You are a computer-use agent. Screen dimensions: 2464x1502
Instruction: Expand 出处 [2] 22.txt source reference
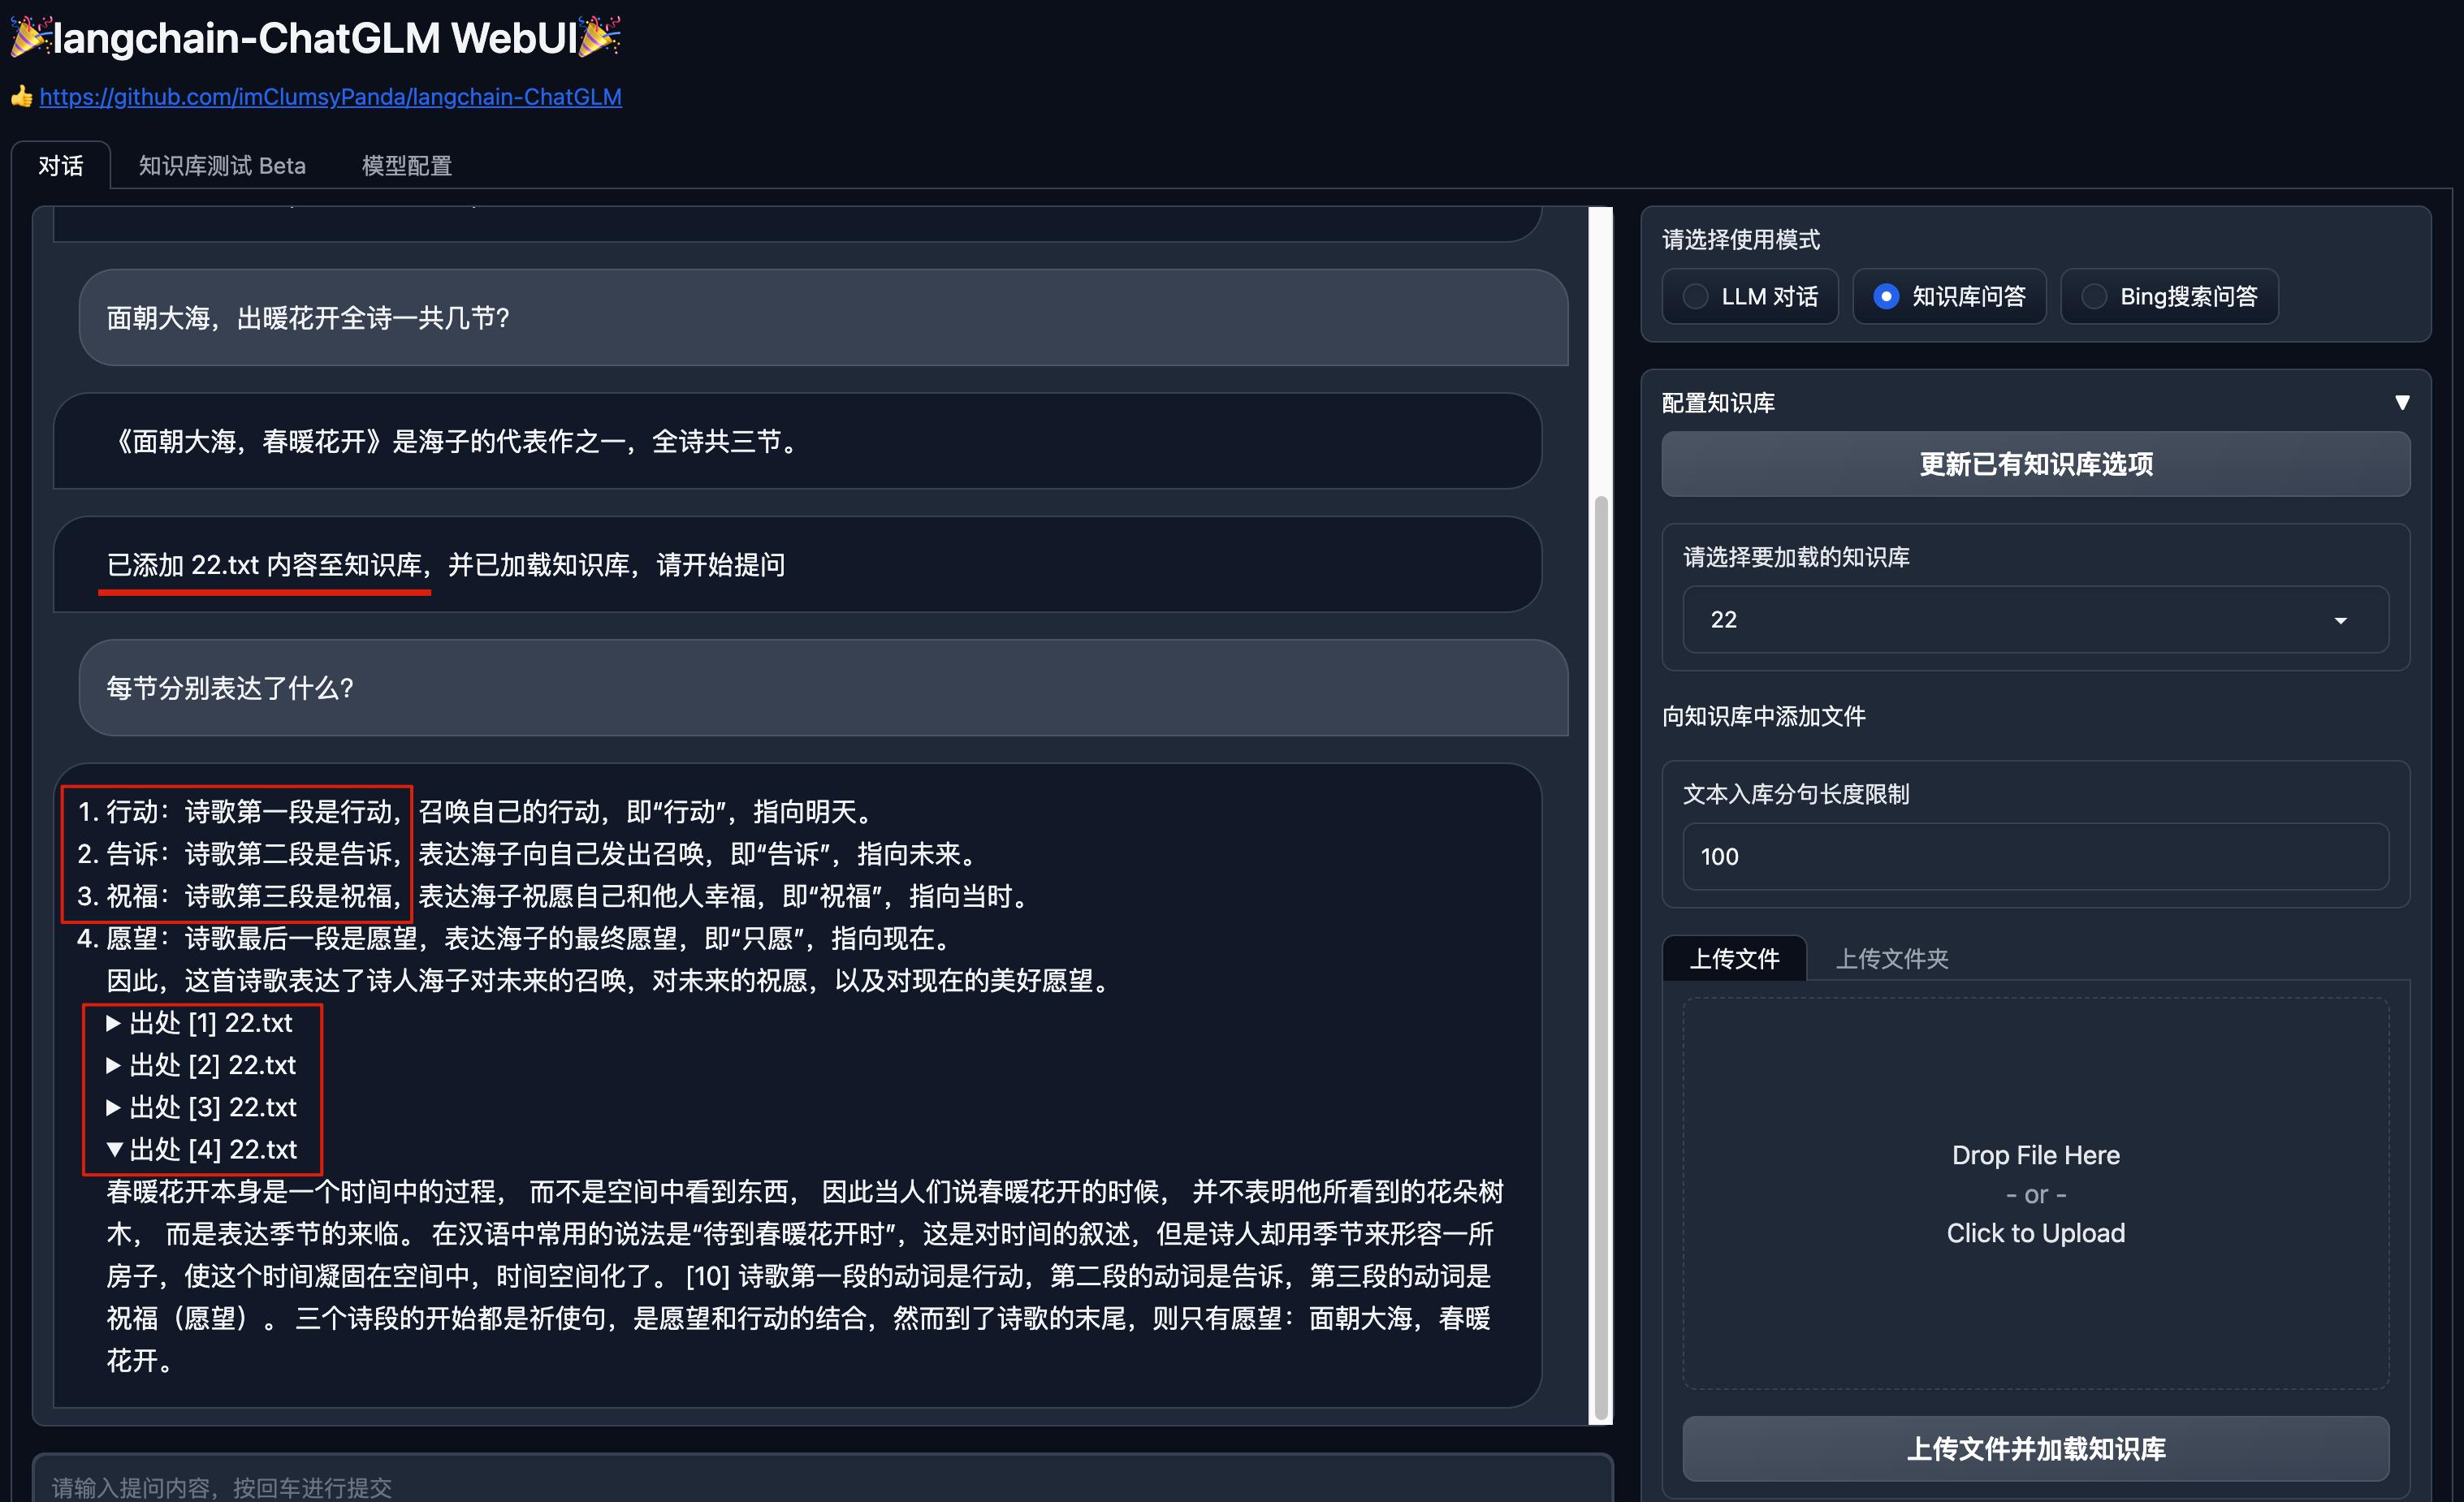click(200, 1064)
